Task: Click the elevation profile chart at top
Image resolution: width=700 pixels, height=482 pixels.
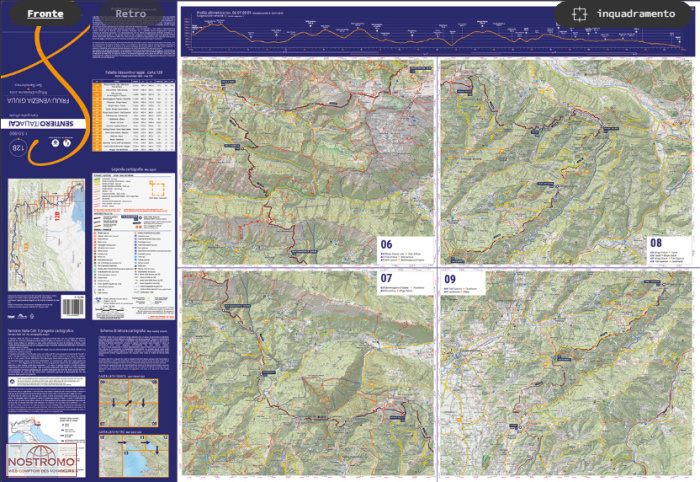Action: [437, 31]
